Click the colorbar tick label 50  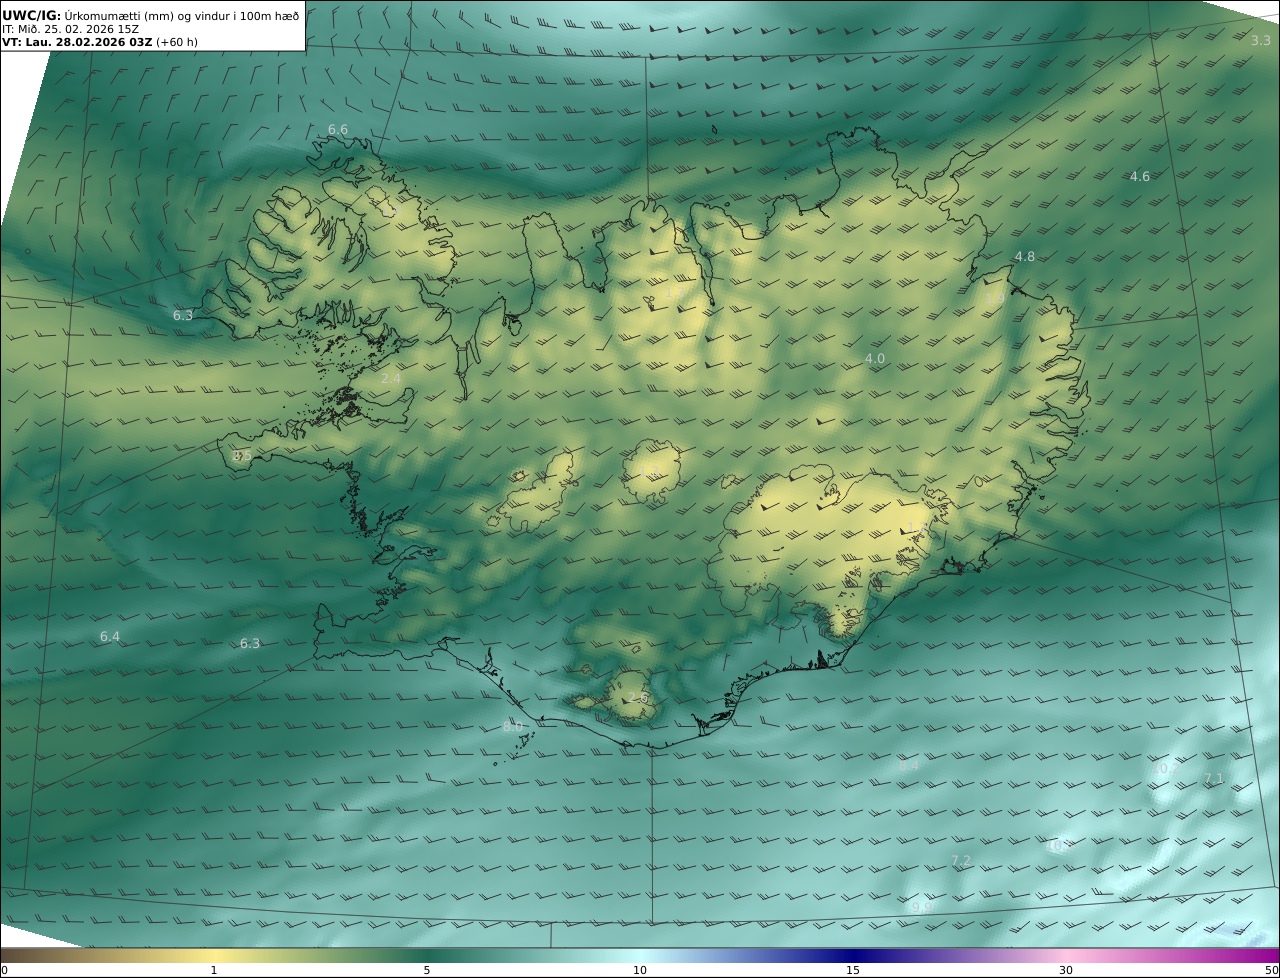pos(1271,971)
